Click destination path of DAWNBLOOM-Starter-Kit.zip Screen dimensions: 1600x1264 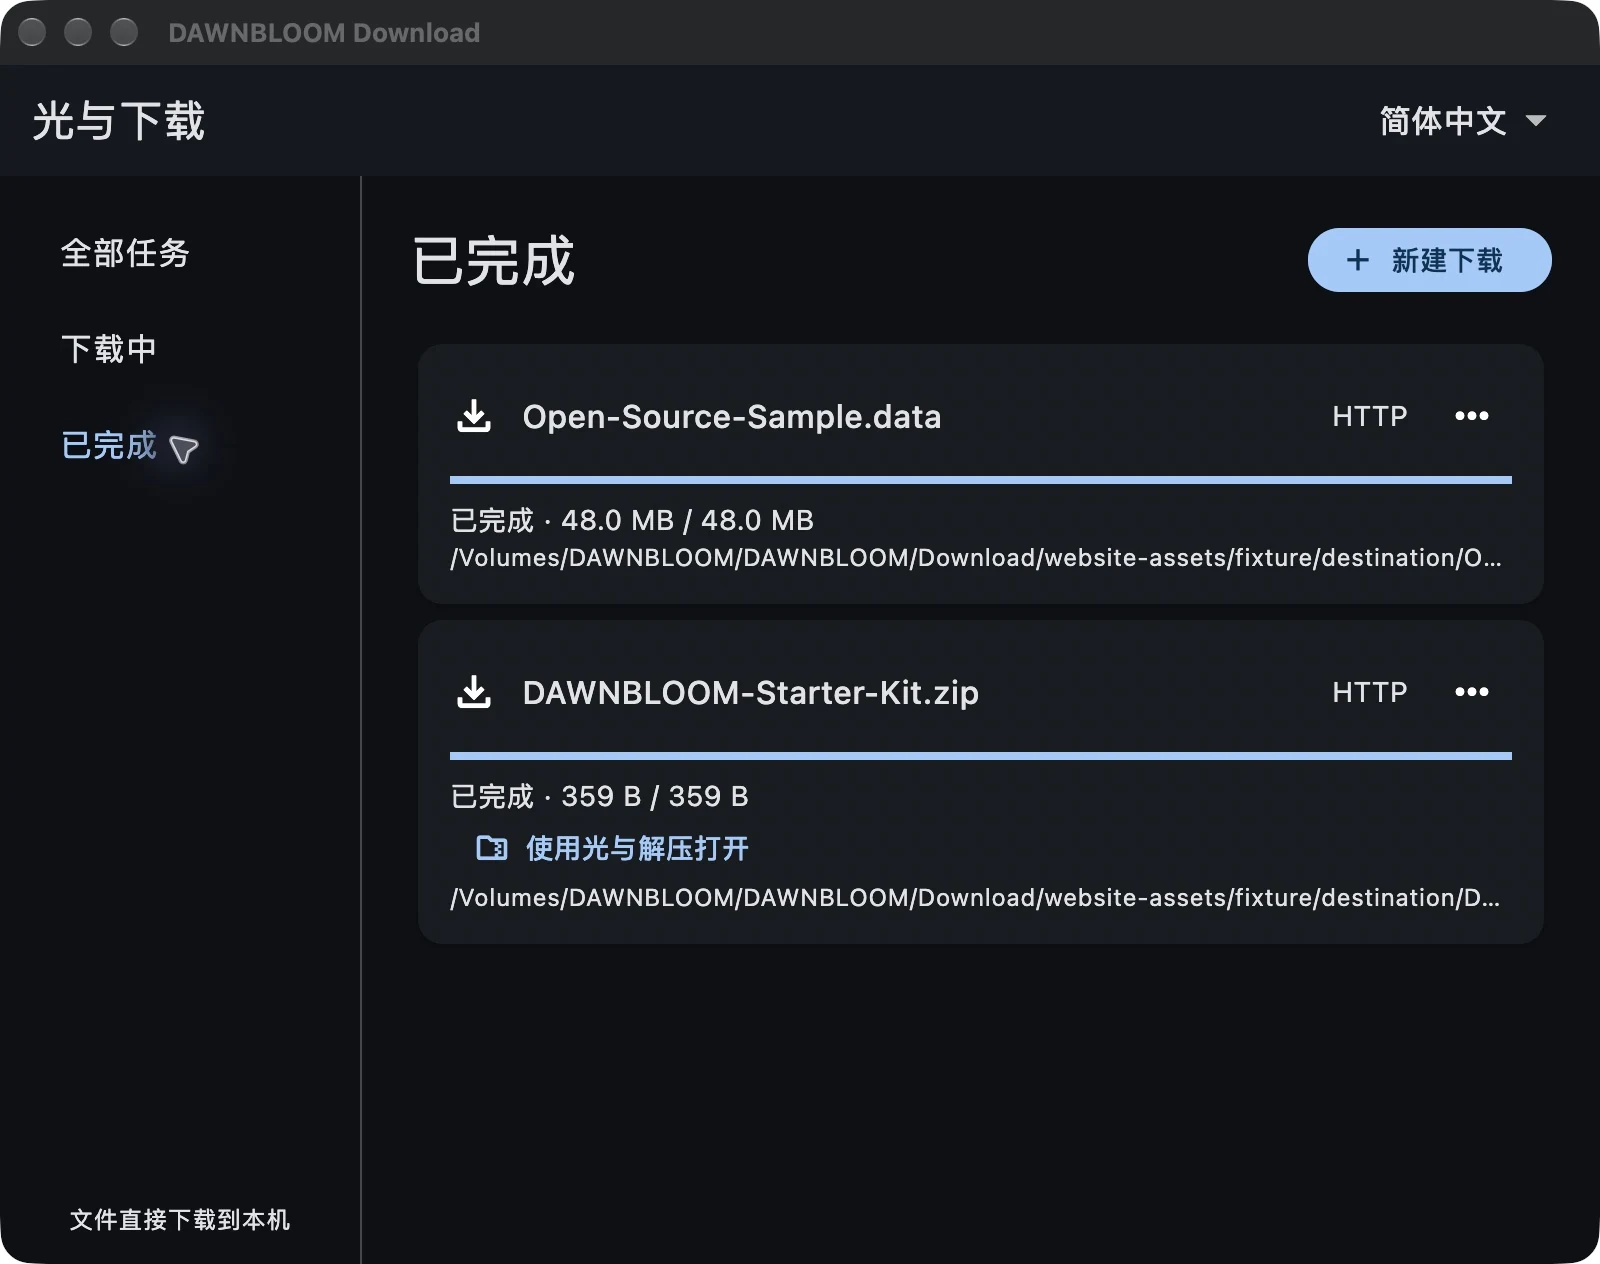[x=976, y=898]
